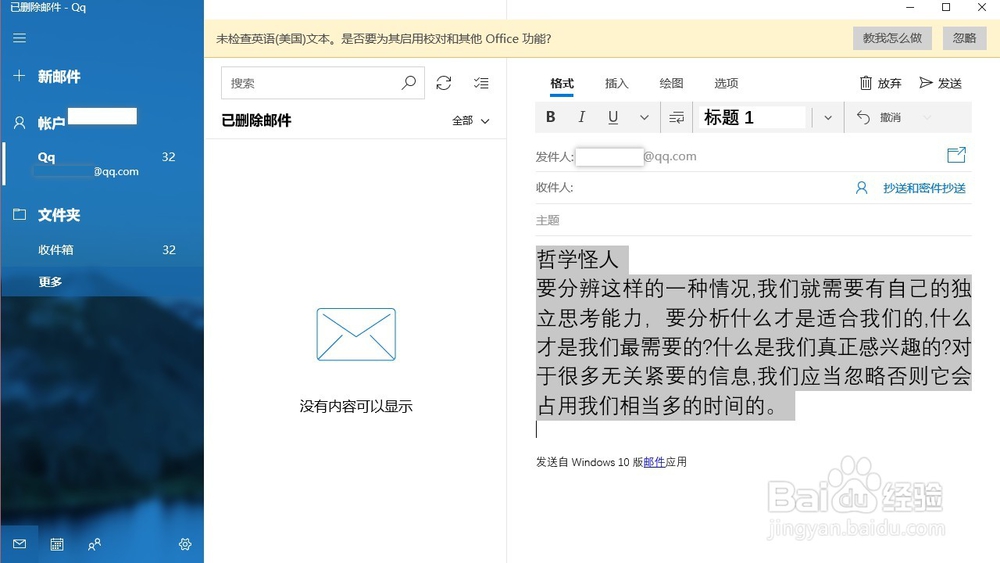
Task: Enter selection mode checklist icon
Action: point(482,83)
